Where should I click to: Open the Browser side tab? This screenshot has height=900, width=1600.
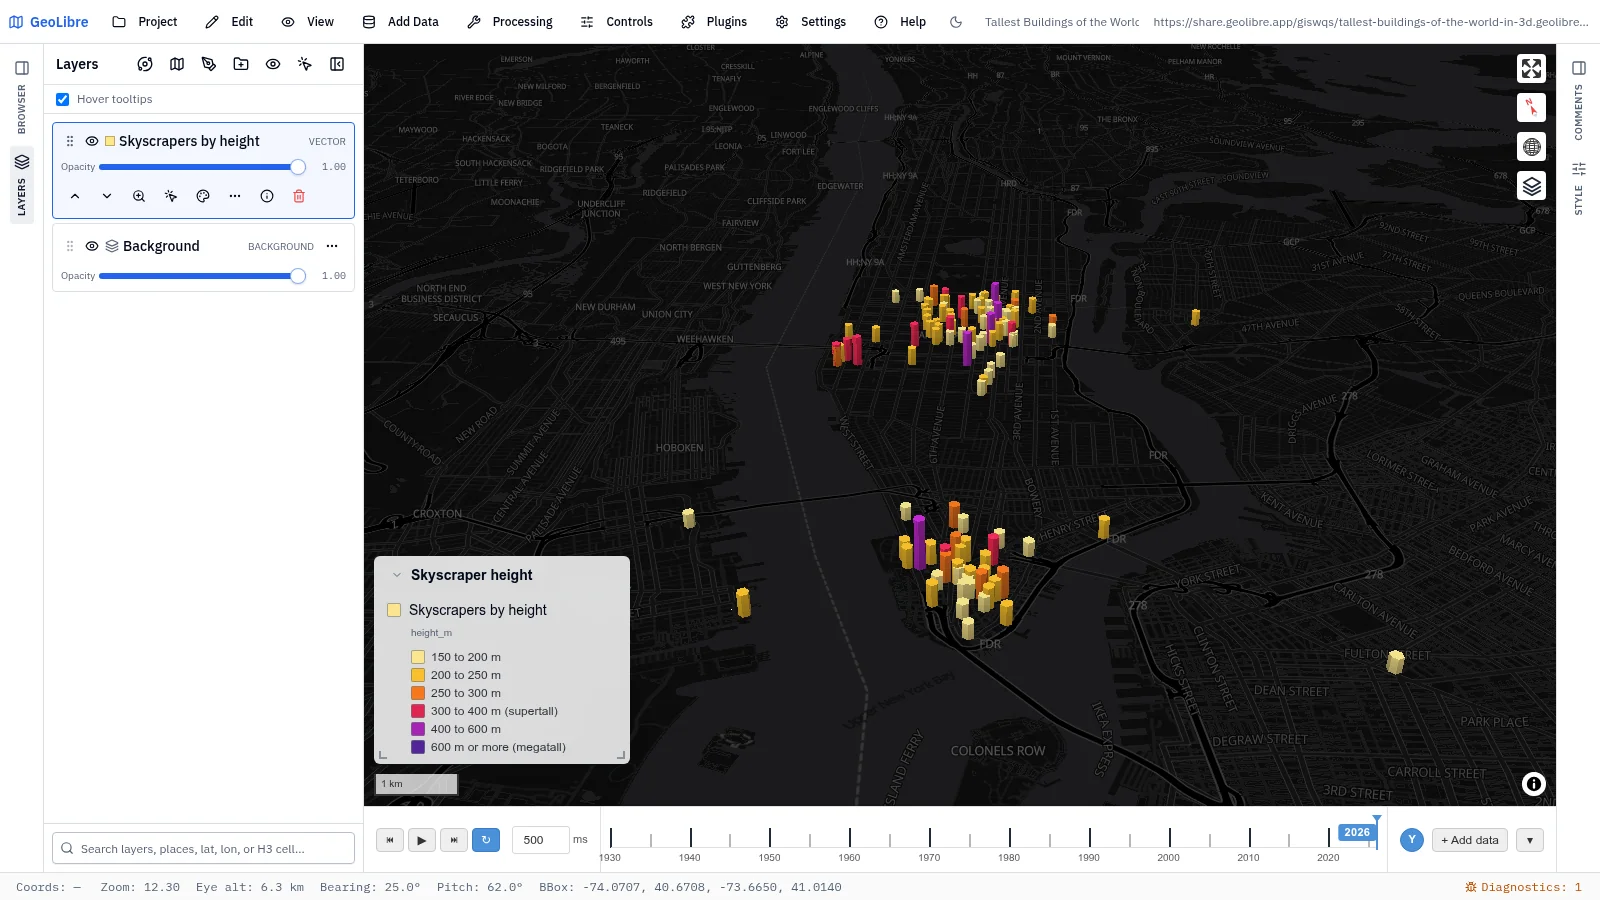point(22,109)
